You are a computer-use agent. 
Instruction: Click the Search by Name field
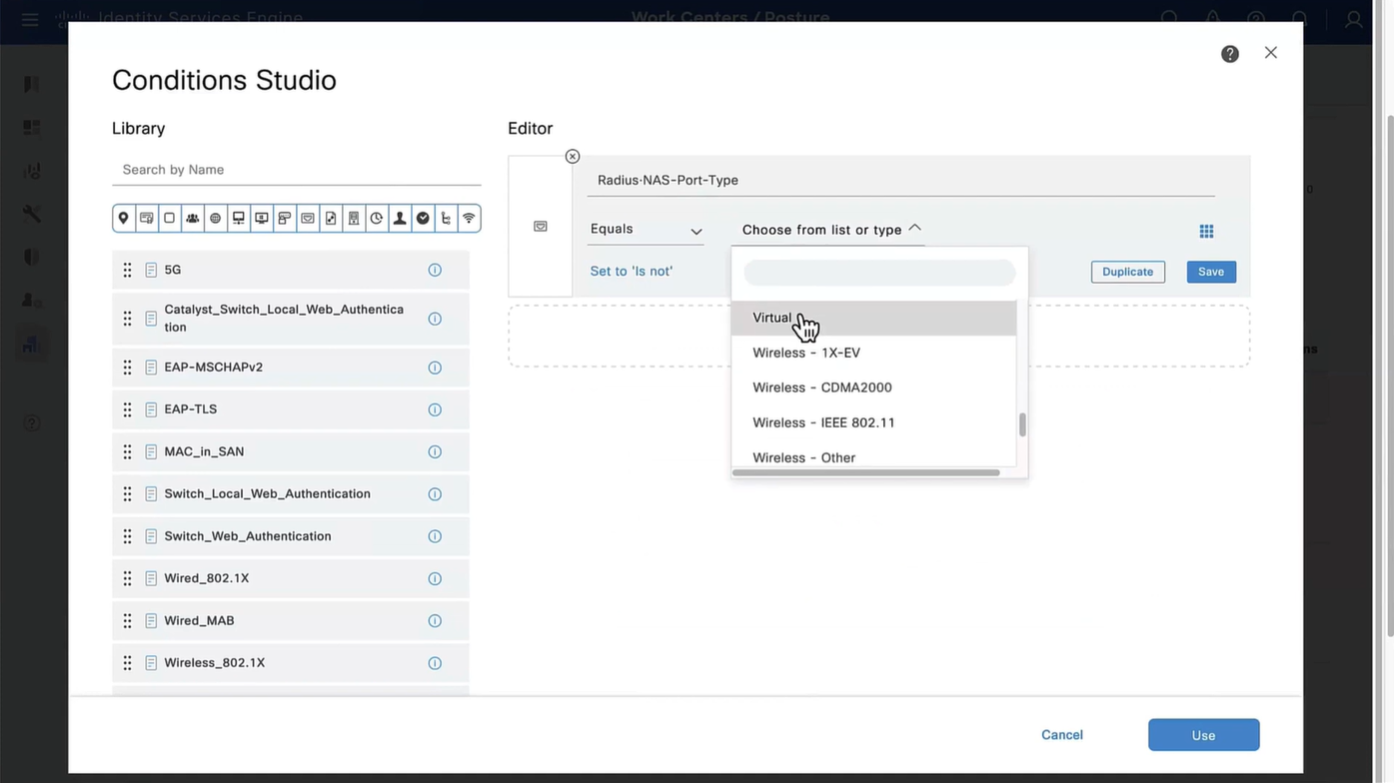[296, 170]
